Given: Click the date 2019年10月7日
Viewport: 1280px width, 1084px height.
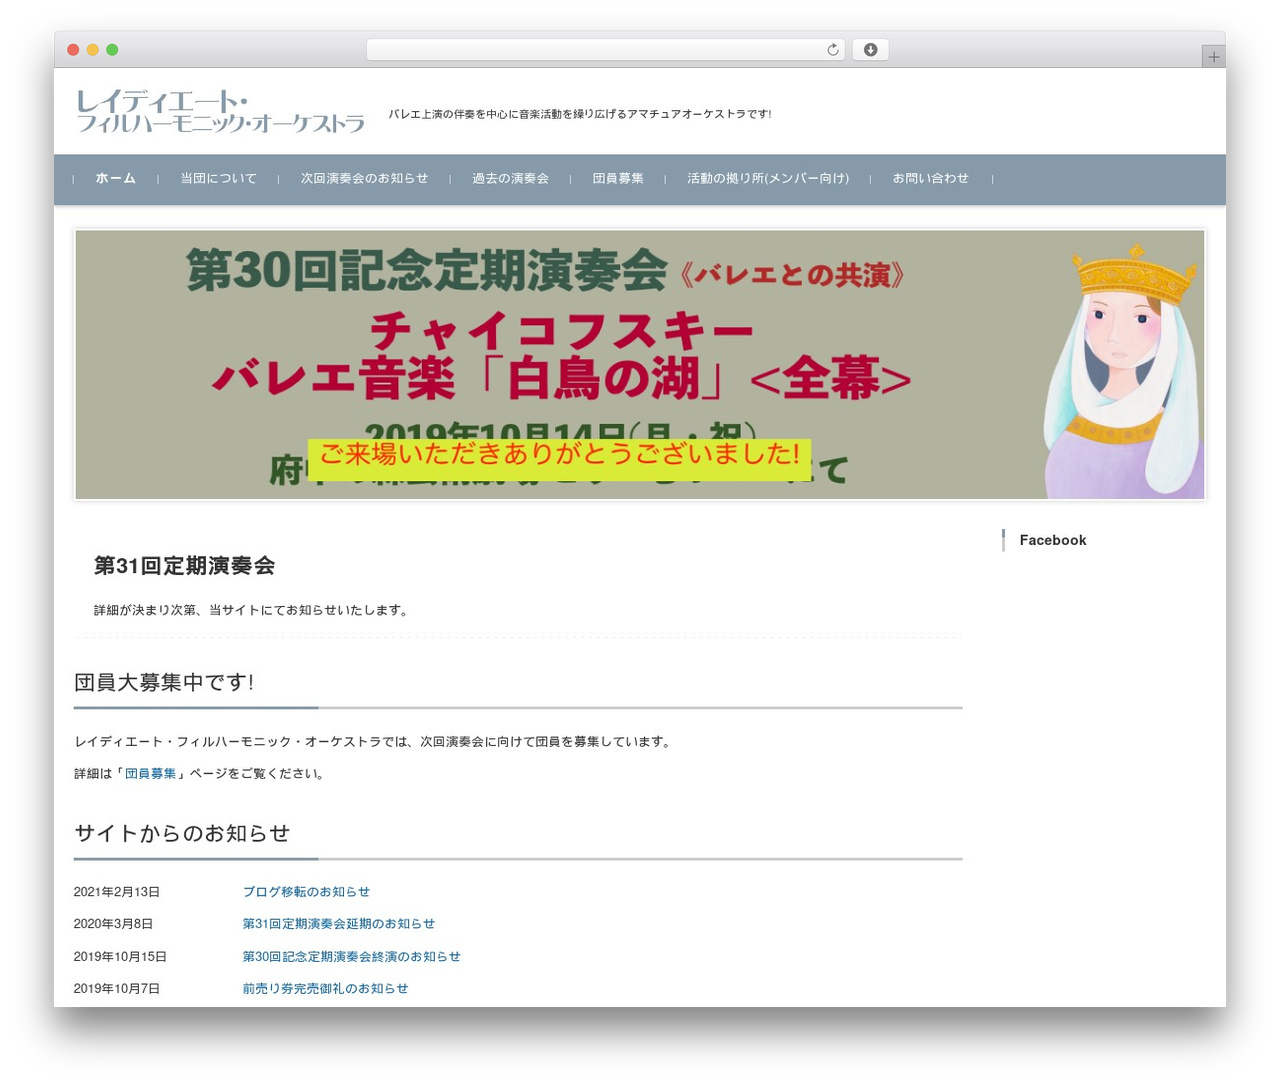Looking at the screenshot, I should [x=116, y=989].
